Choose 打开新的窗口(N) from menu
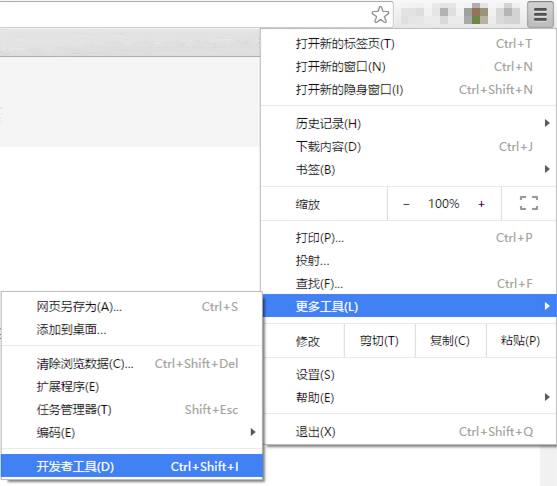Image resolution: width=557 pixels, height=486 pixels. [x=409, y=67]
